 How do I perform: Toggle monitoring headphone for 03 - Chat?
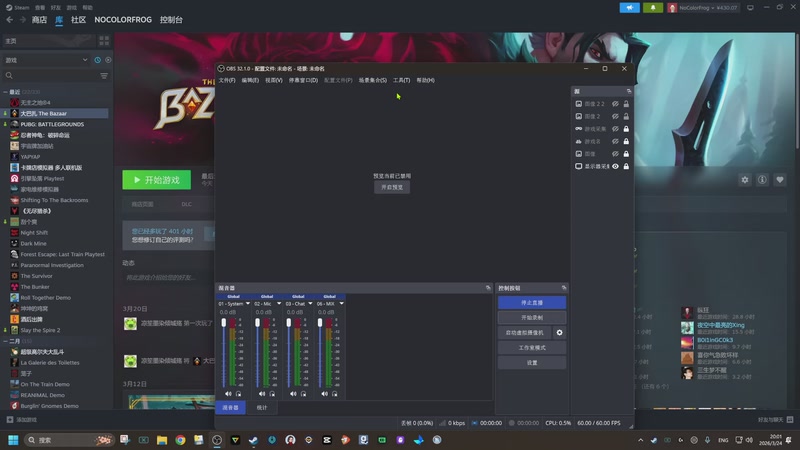click(303, 394)
